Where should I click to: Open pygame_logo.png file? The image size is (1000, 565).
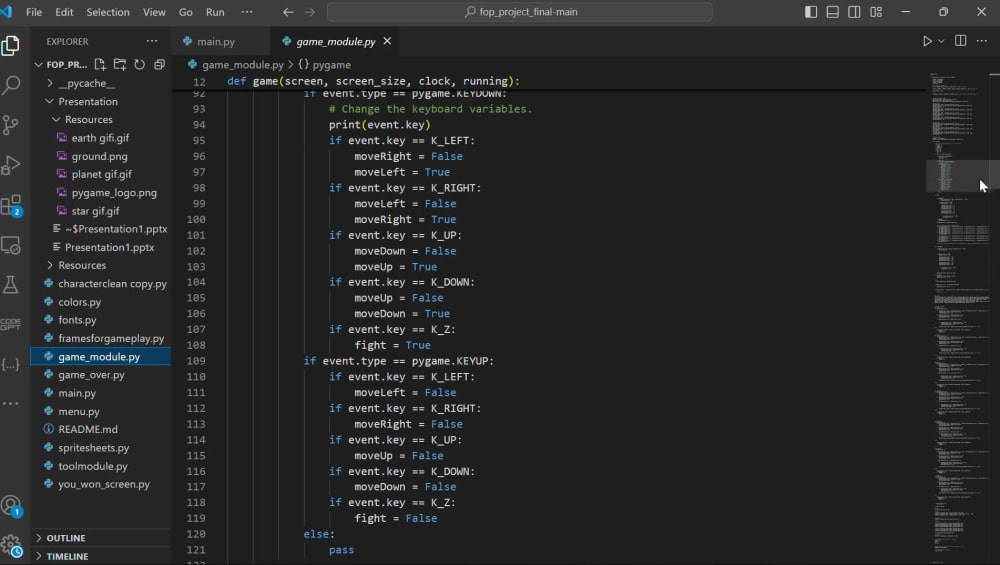(x=114, y=193)
